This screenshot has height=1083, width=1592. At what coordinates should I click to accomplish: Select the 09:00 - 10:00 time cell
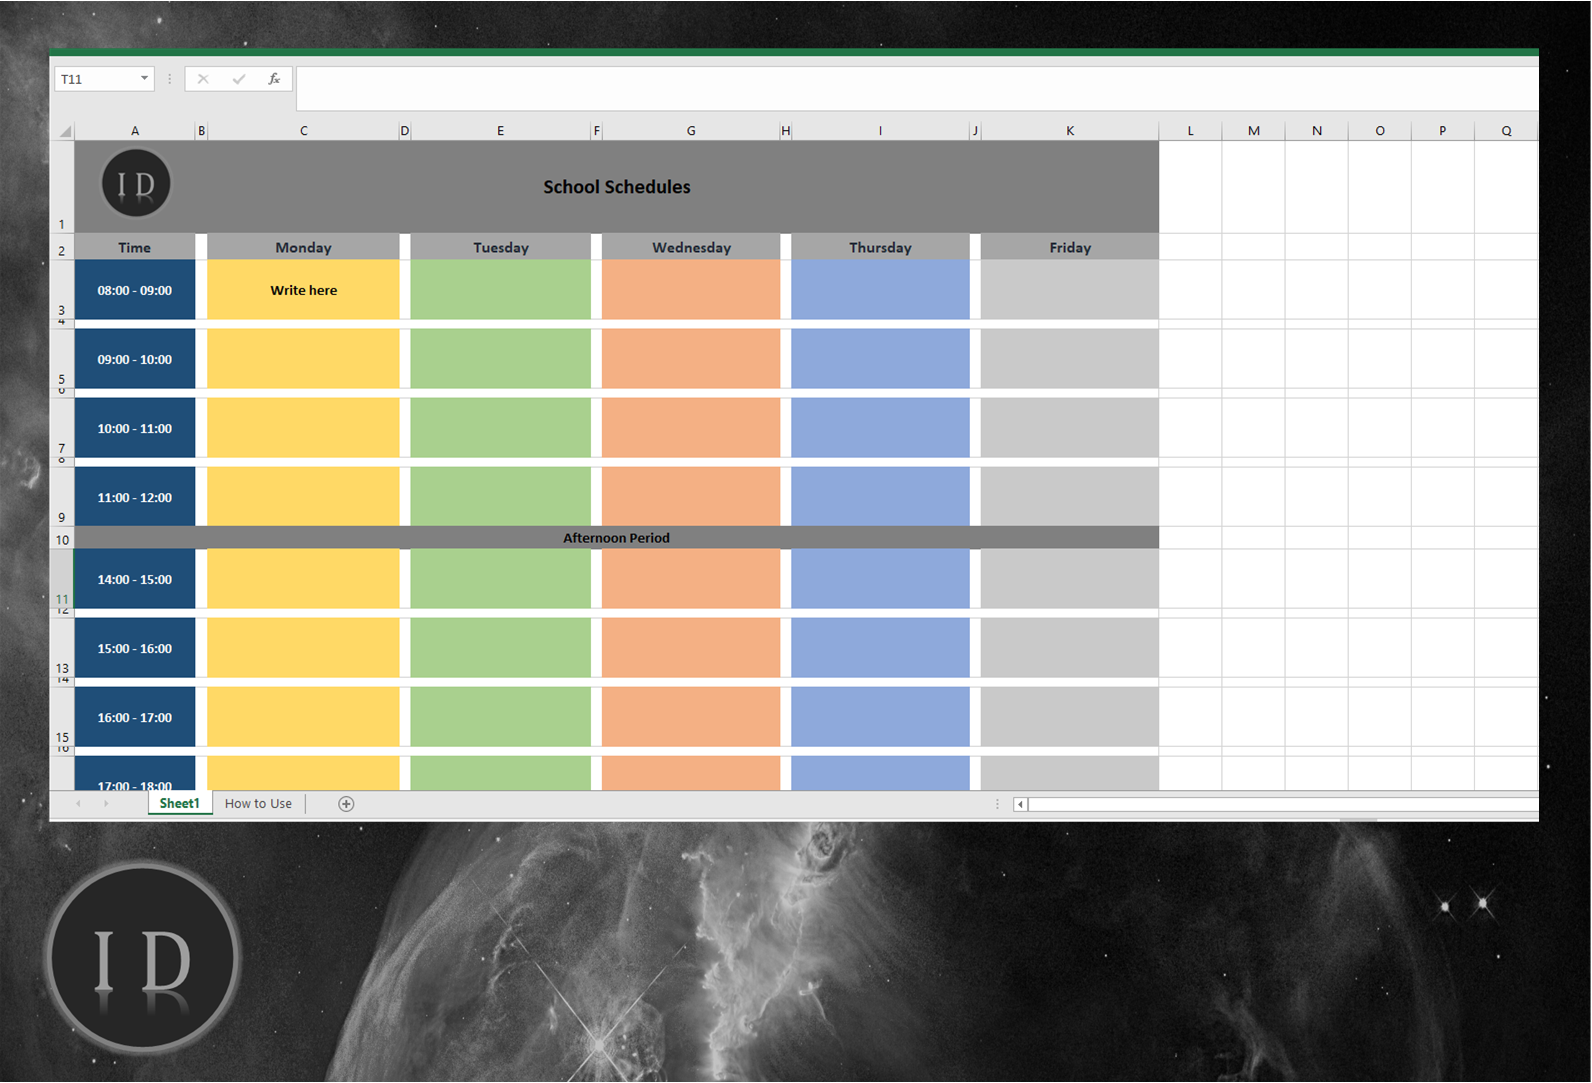pyautogui.click(x=135, y=359)
